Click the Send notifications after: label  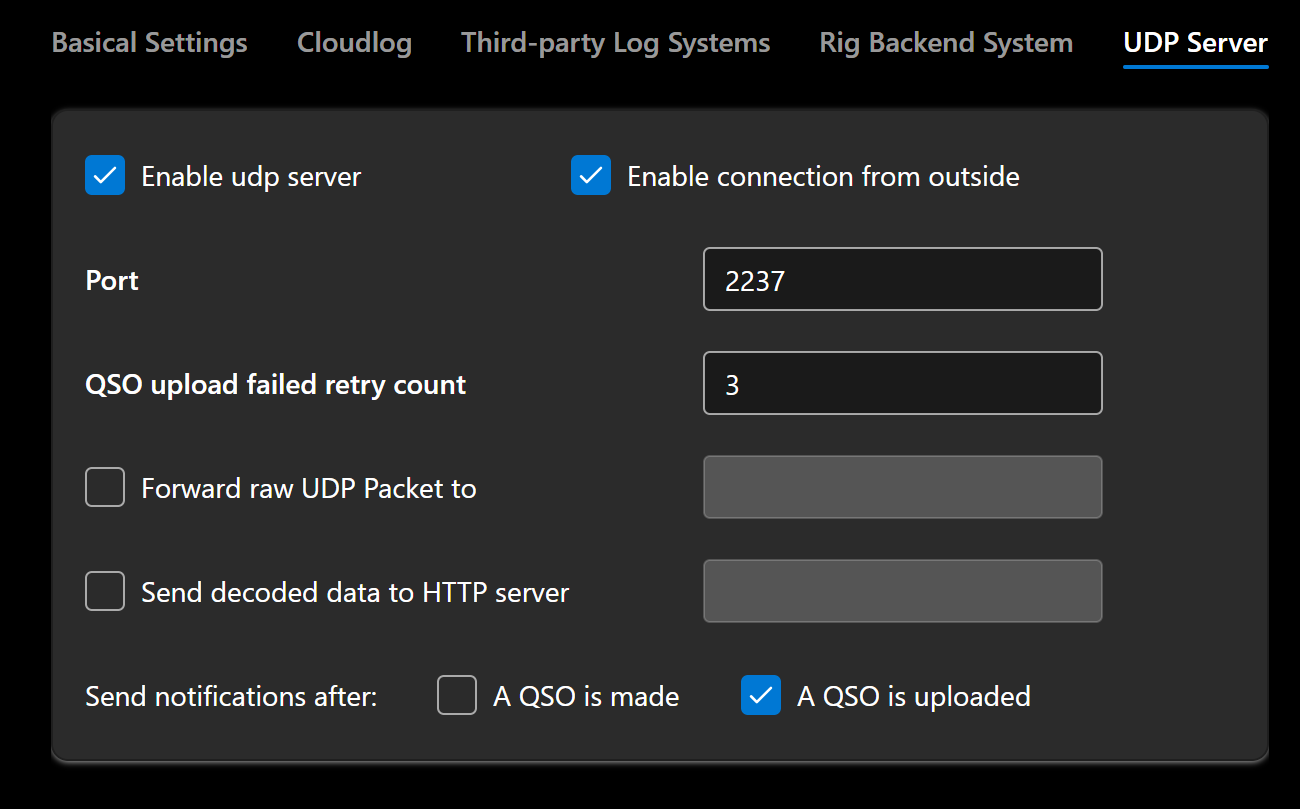click(x=231, y=696)
